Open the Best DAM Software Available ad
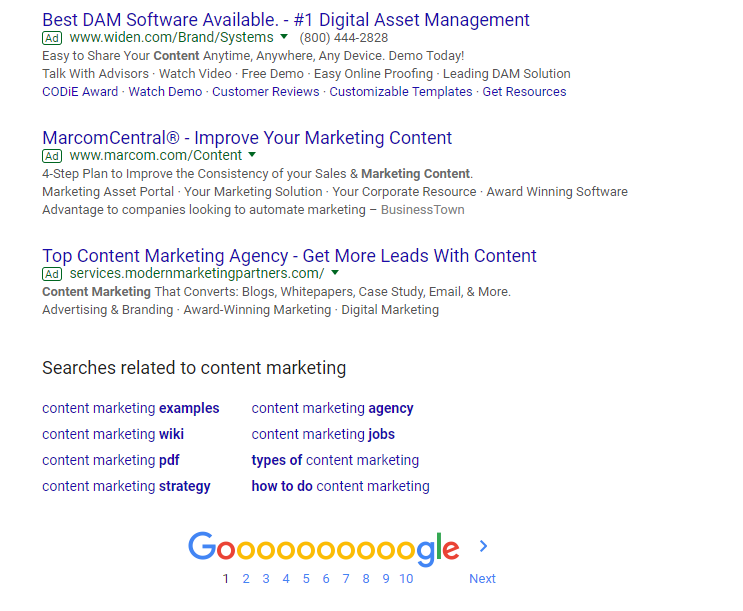 286,20
